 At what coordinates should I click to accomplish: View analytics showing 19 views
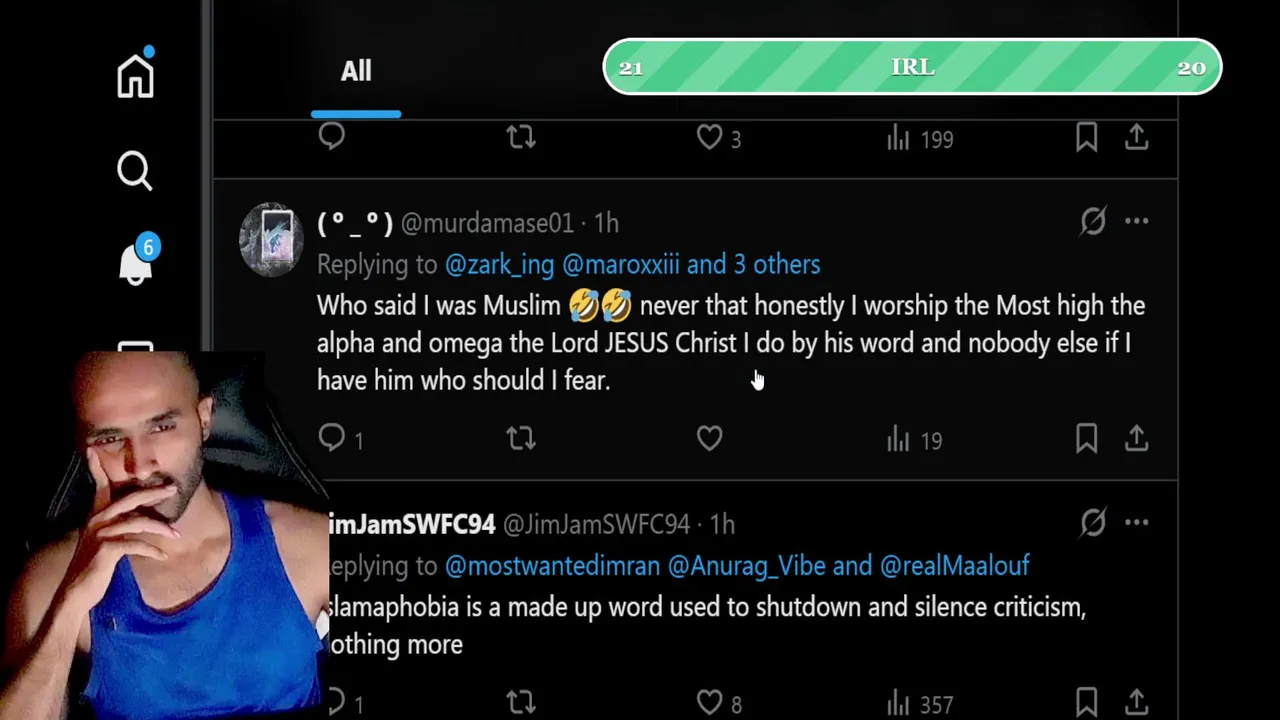pos(914,439)
